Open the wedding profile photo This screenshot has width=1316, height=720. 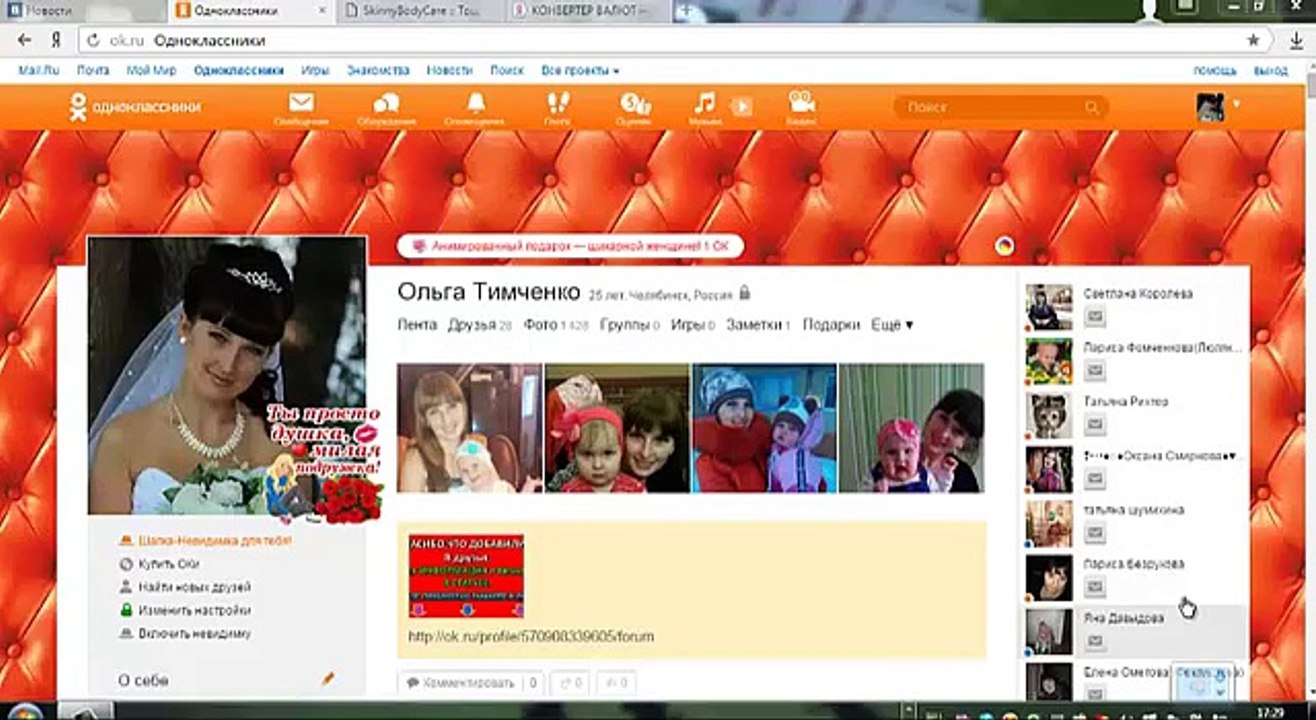coord(227,376)
